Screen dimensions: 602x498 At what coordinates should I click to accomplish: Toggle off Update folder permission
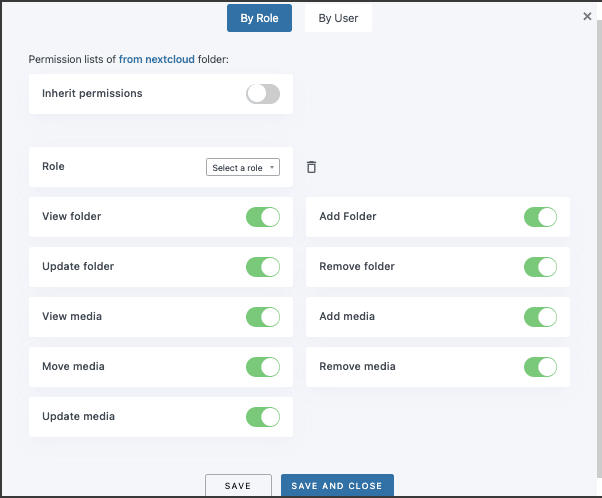(263, 267)
